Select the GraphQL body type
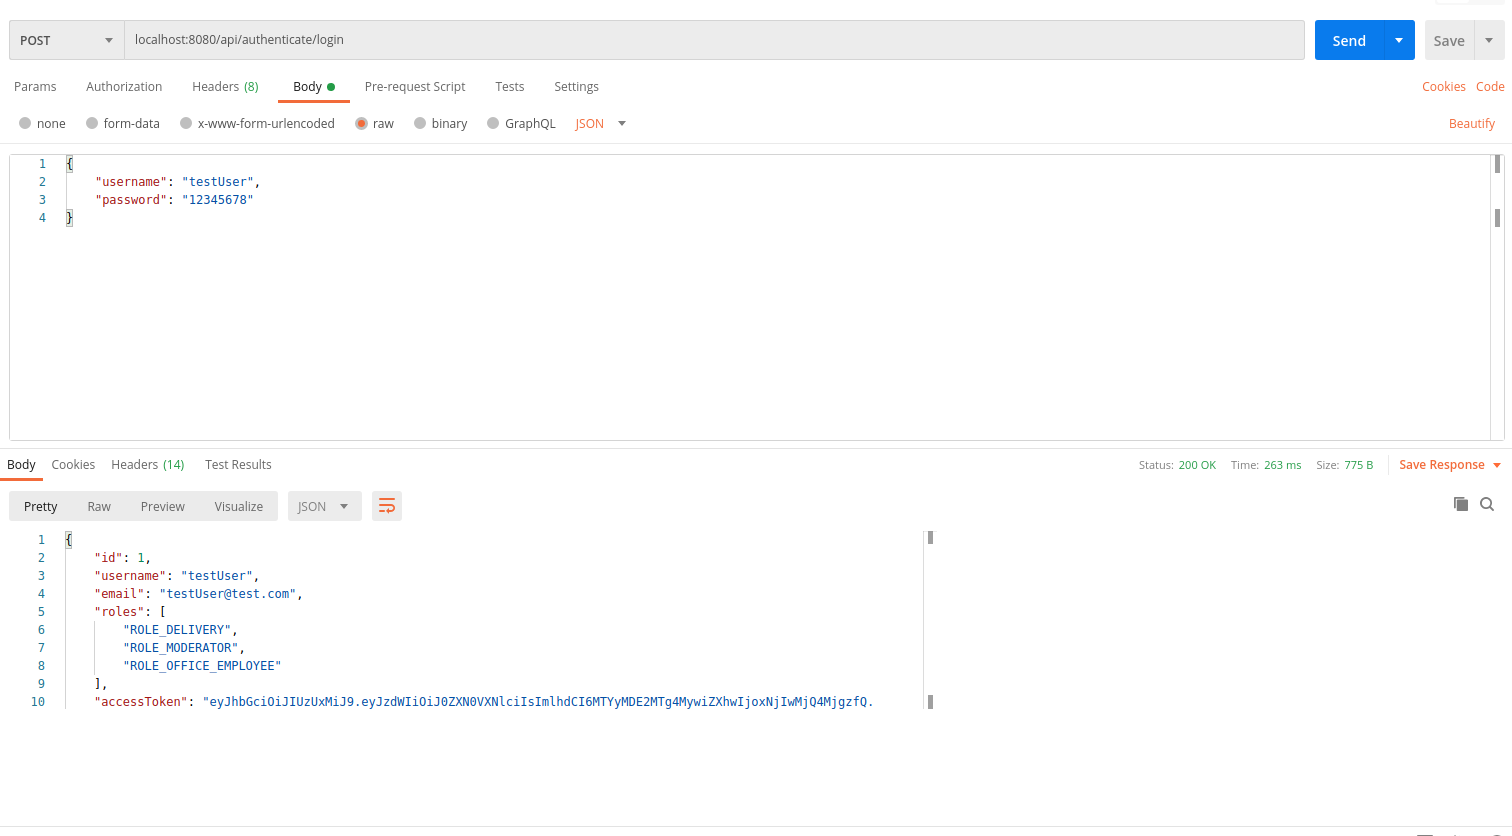The image size is (1512, 836). click(x=521, y=124)
